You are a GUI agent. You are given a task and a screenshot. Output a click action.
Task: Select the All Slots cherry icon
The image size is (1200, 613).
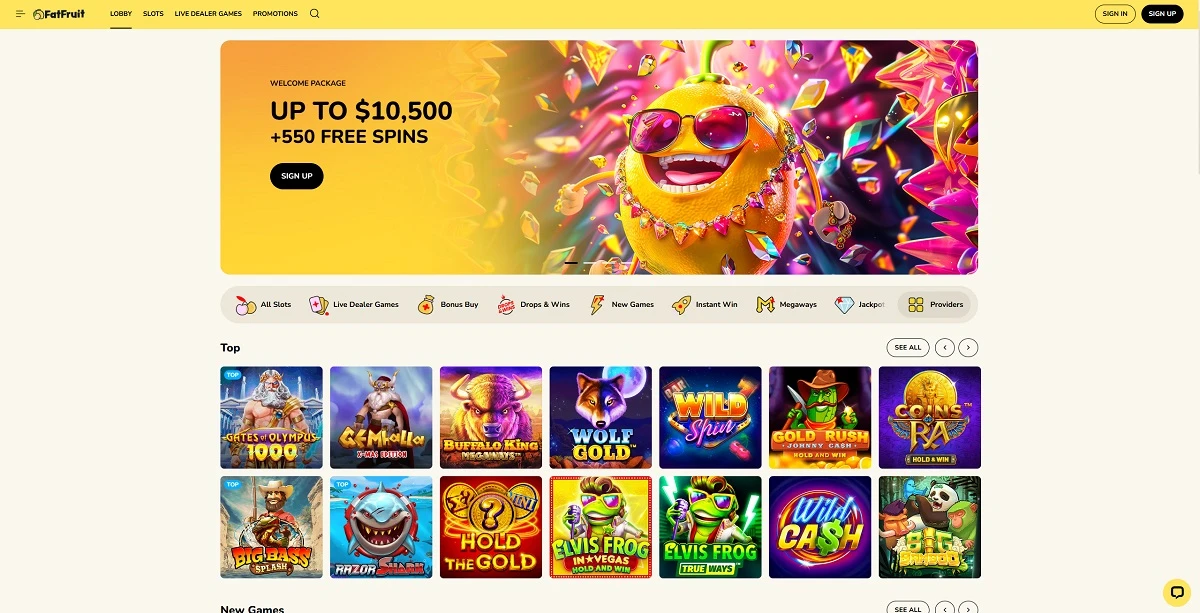(245, 305)
